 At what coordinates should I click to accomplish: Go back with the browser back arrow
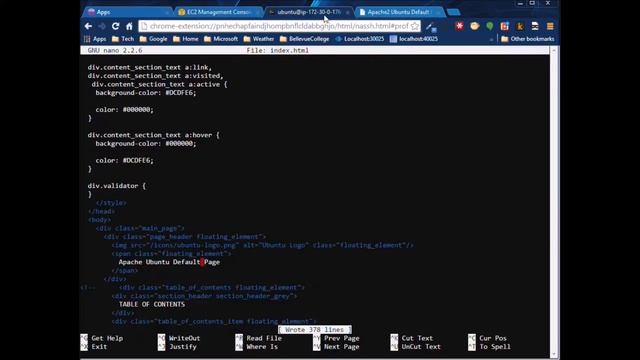click(x=89, y=26)
